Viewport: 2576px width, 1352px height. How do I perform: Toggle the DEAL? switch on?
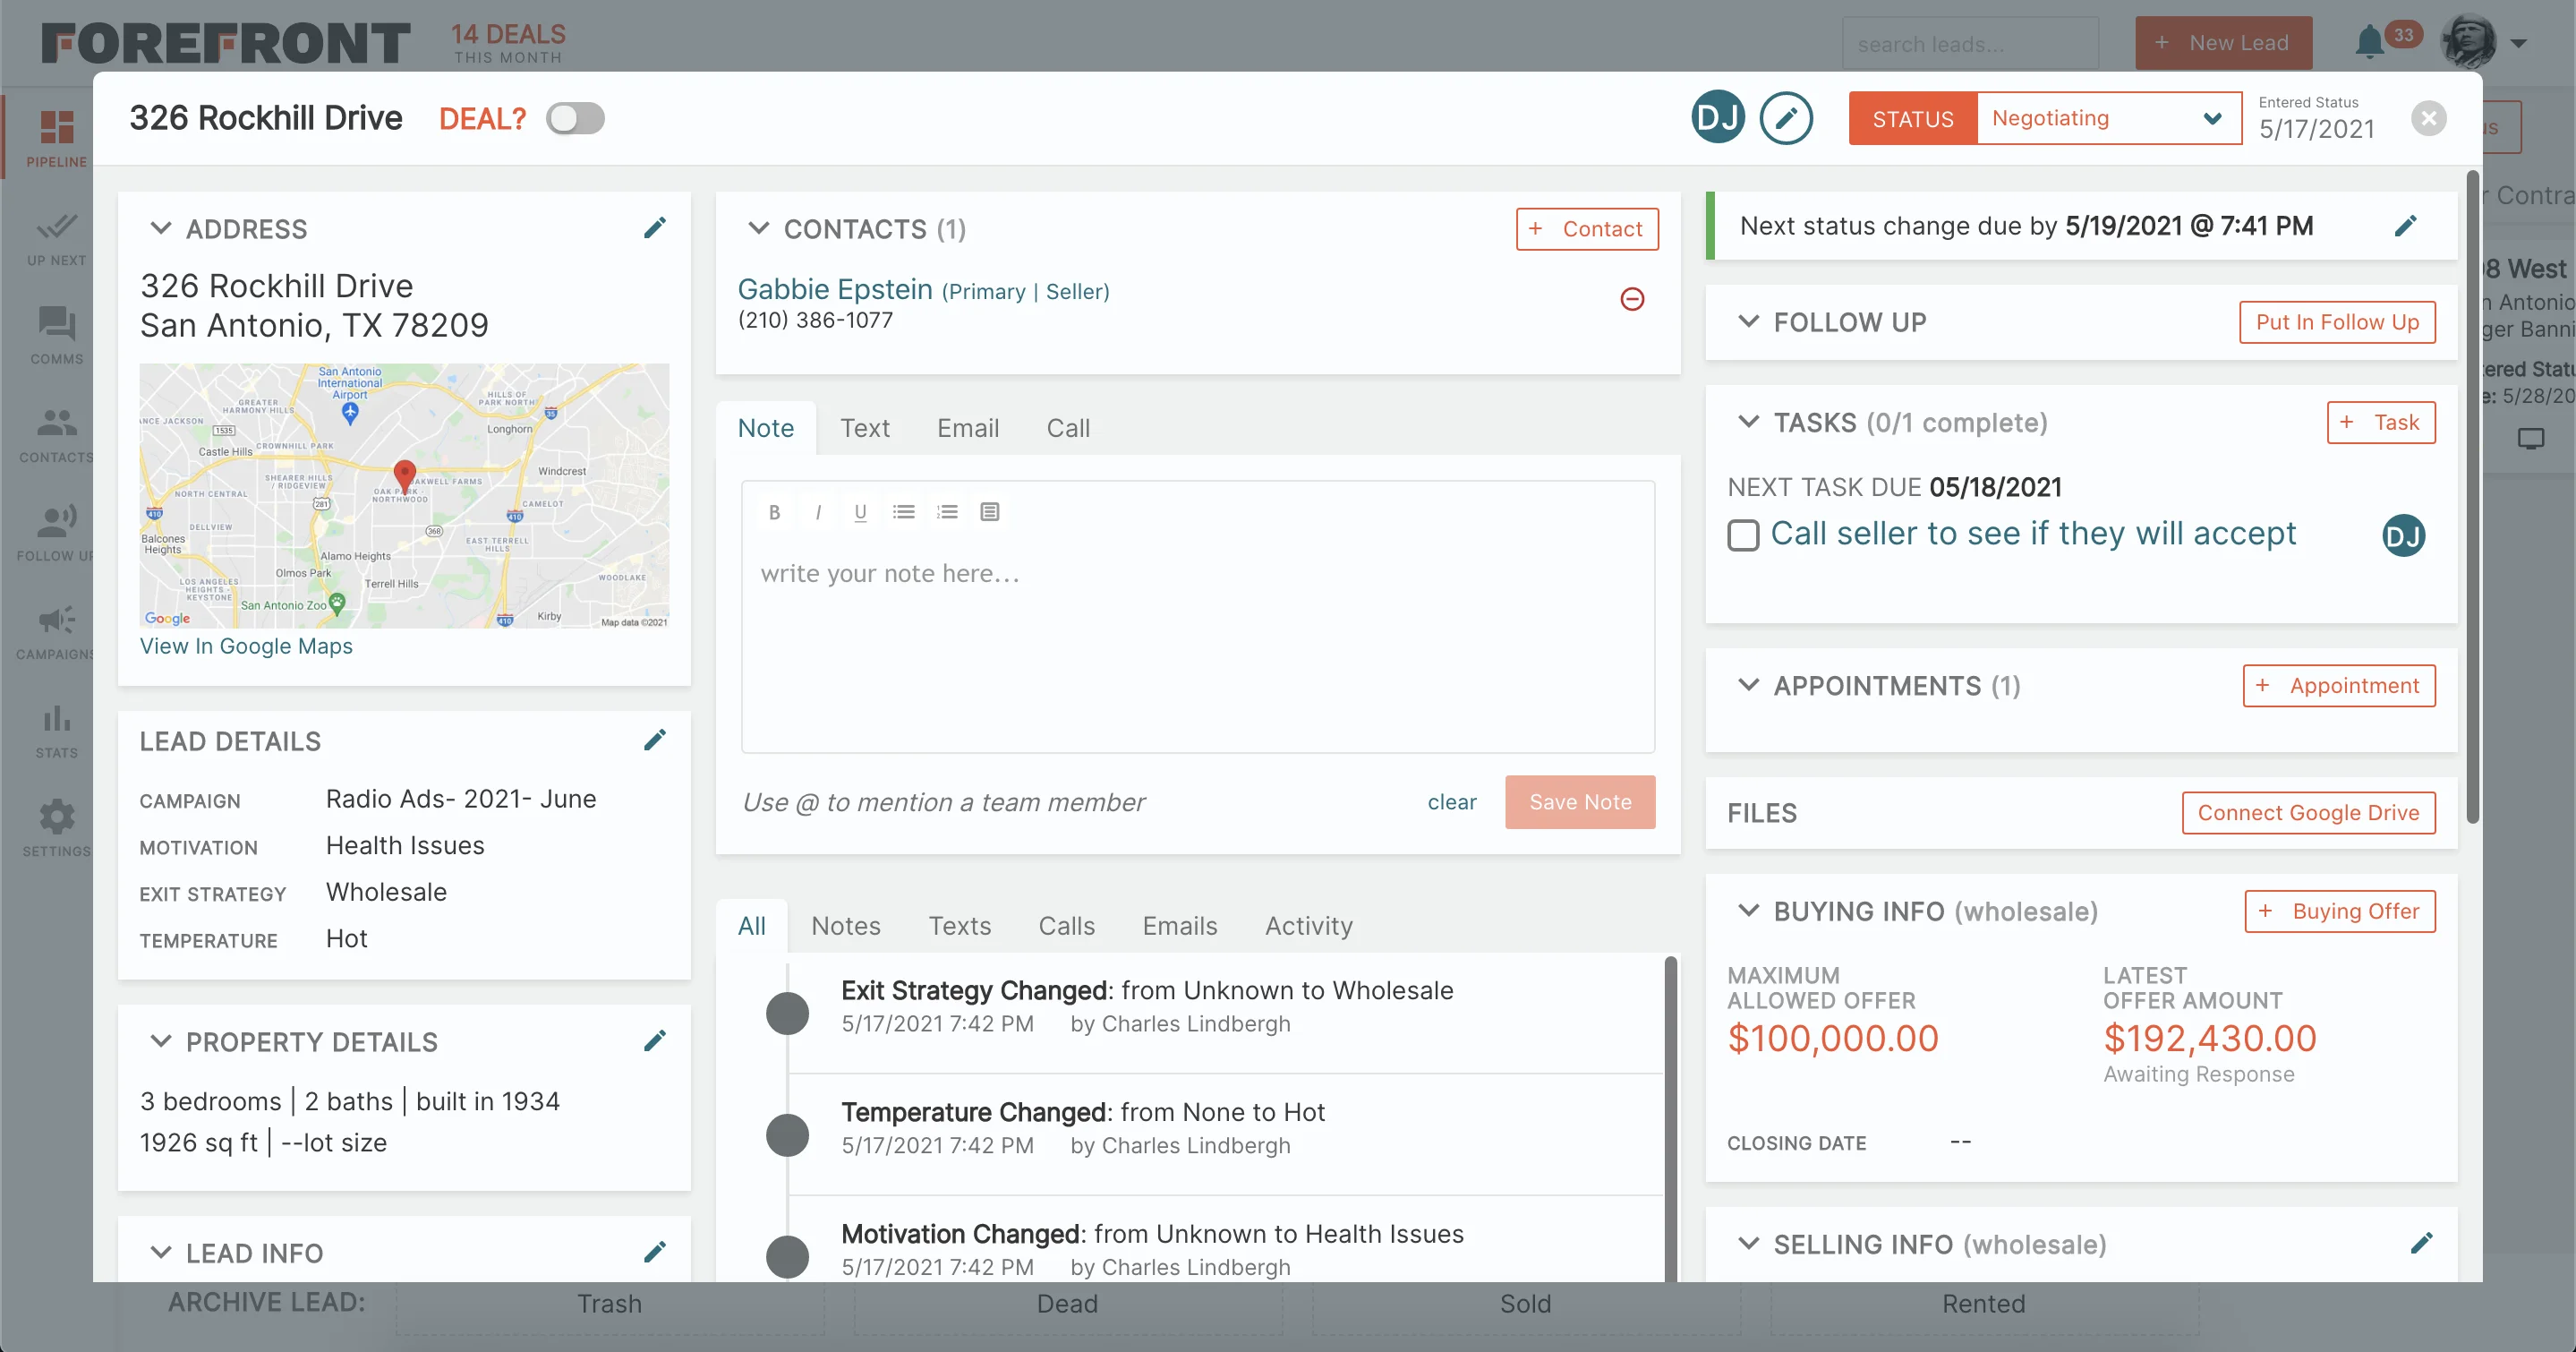tap(575, 118)
